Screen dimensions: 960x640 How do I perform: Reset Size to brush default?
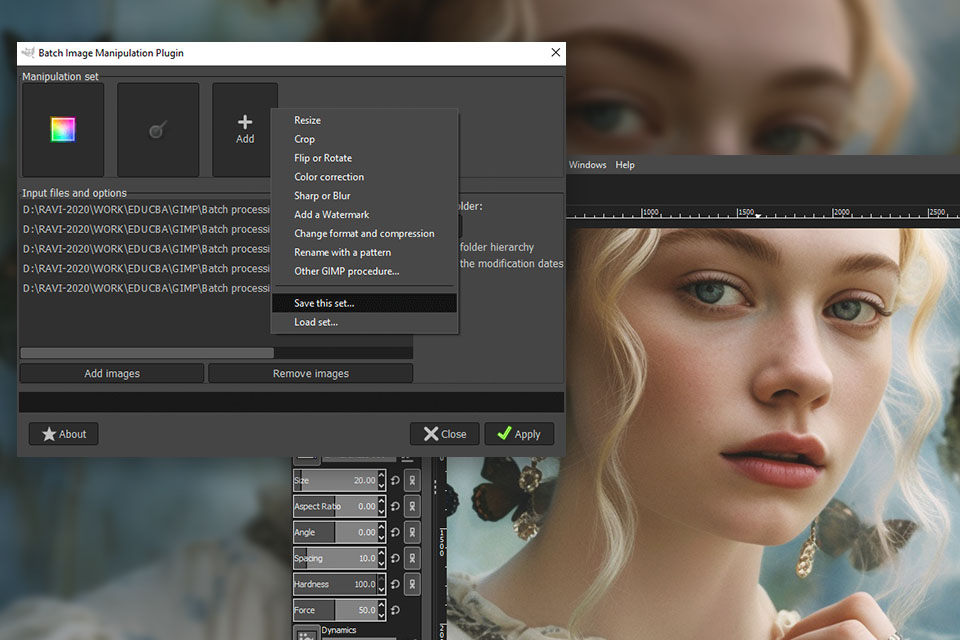pyautogui.click(x=396, y=481)
